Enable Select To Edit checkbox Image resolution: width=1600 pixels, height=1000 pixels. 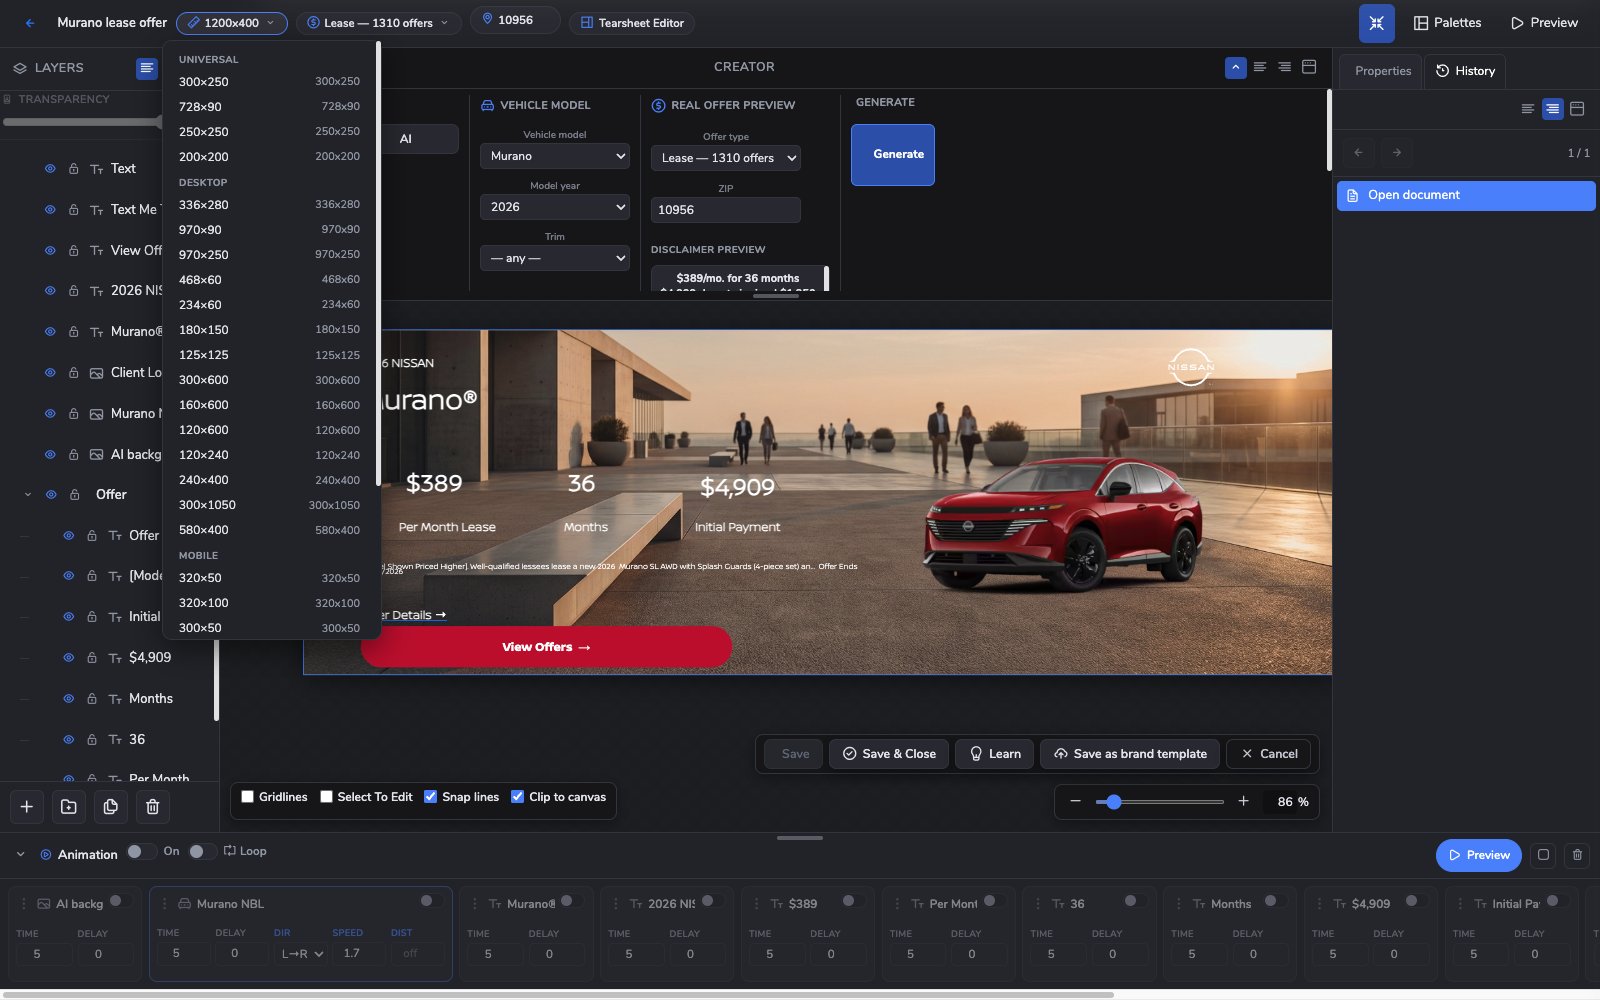pos(326,797)
